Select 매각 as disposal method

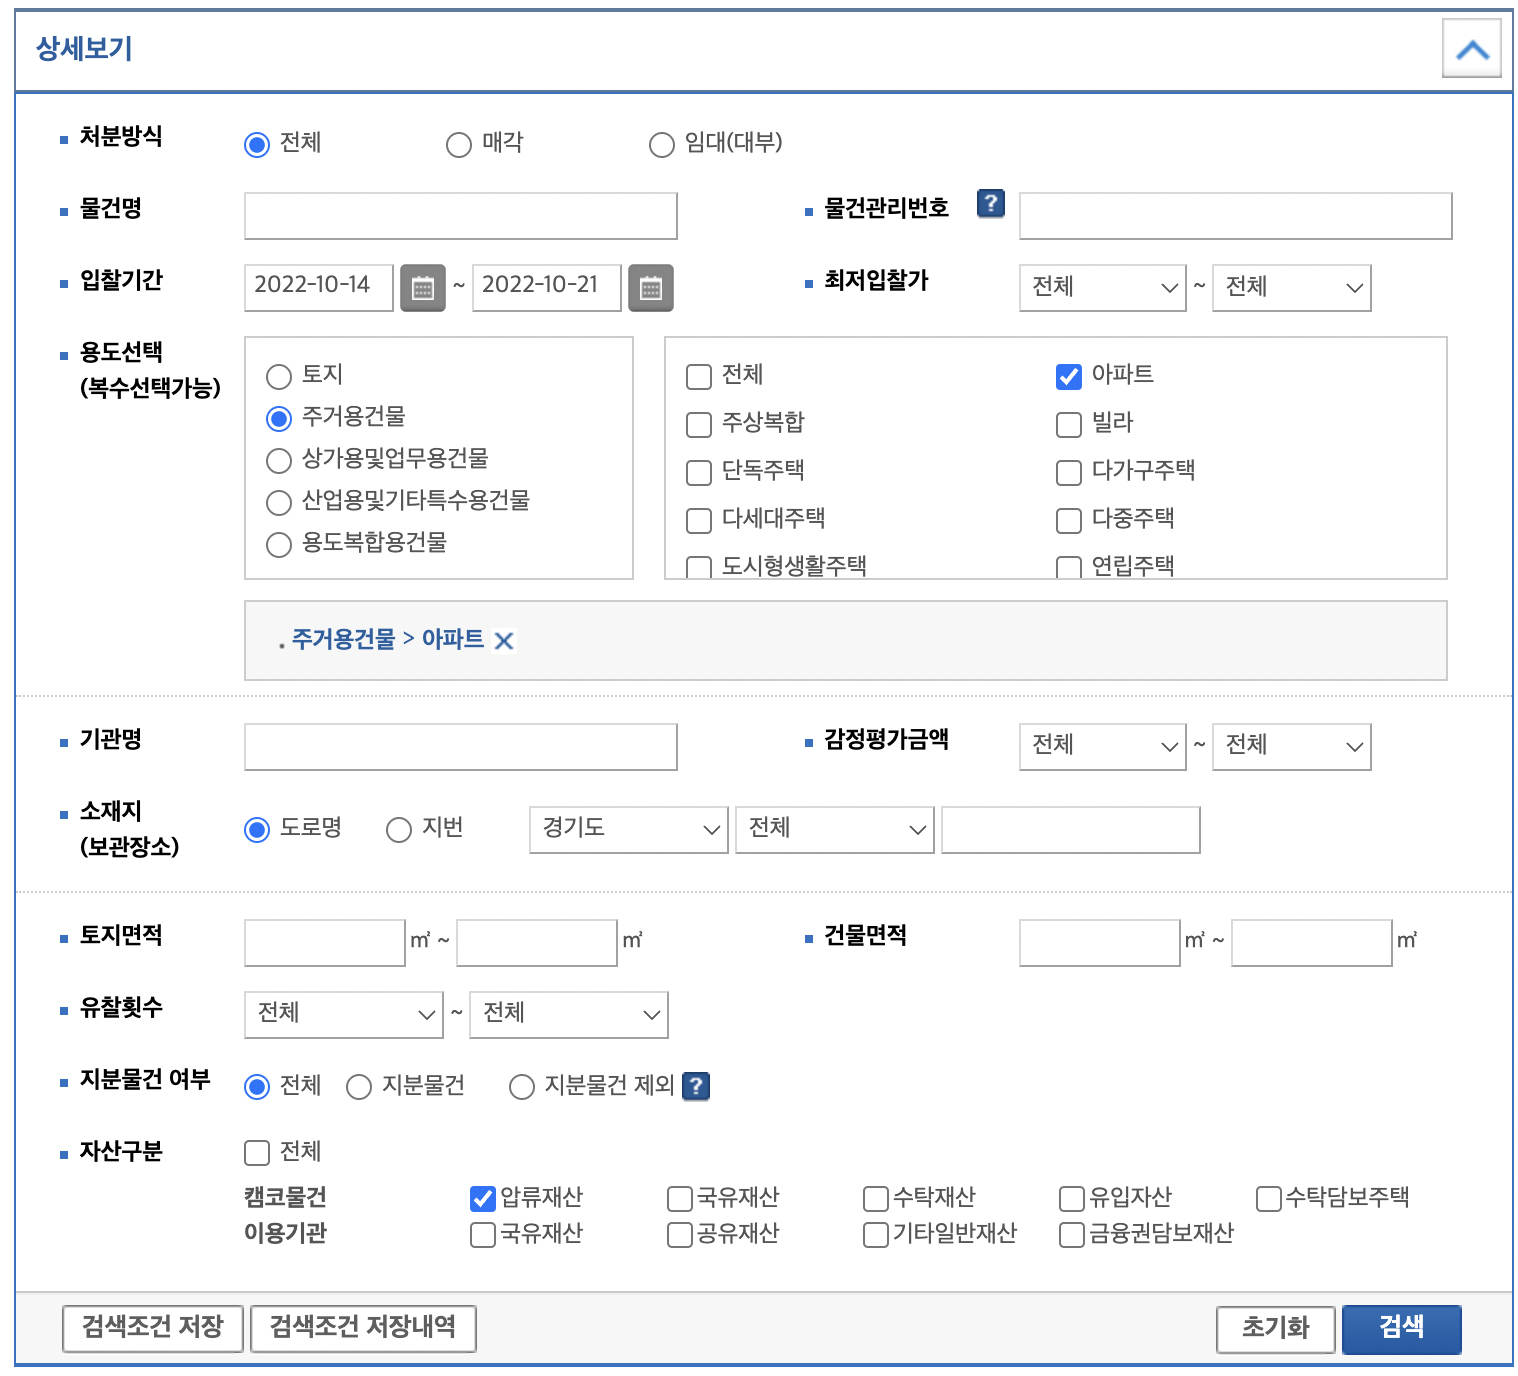tap(459, 145)
